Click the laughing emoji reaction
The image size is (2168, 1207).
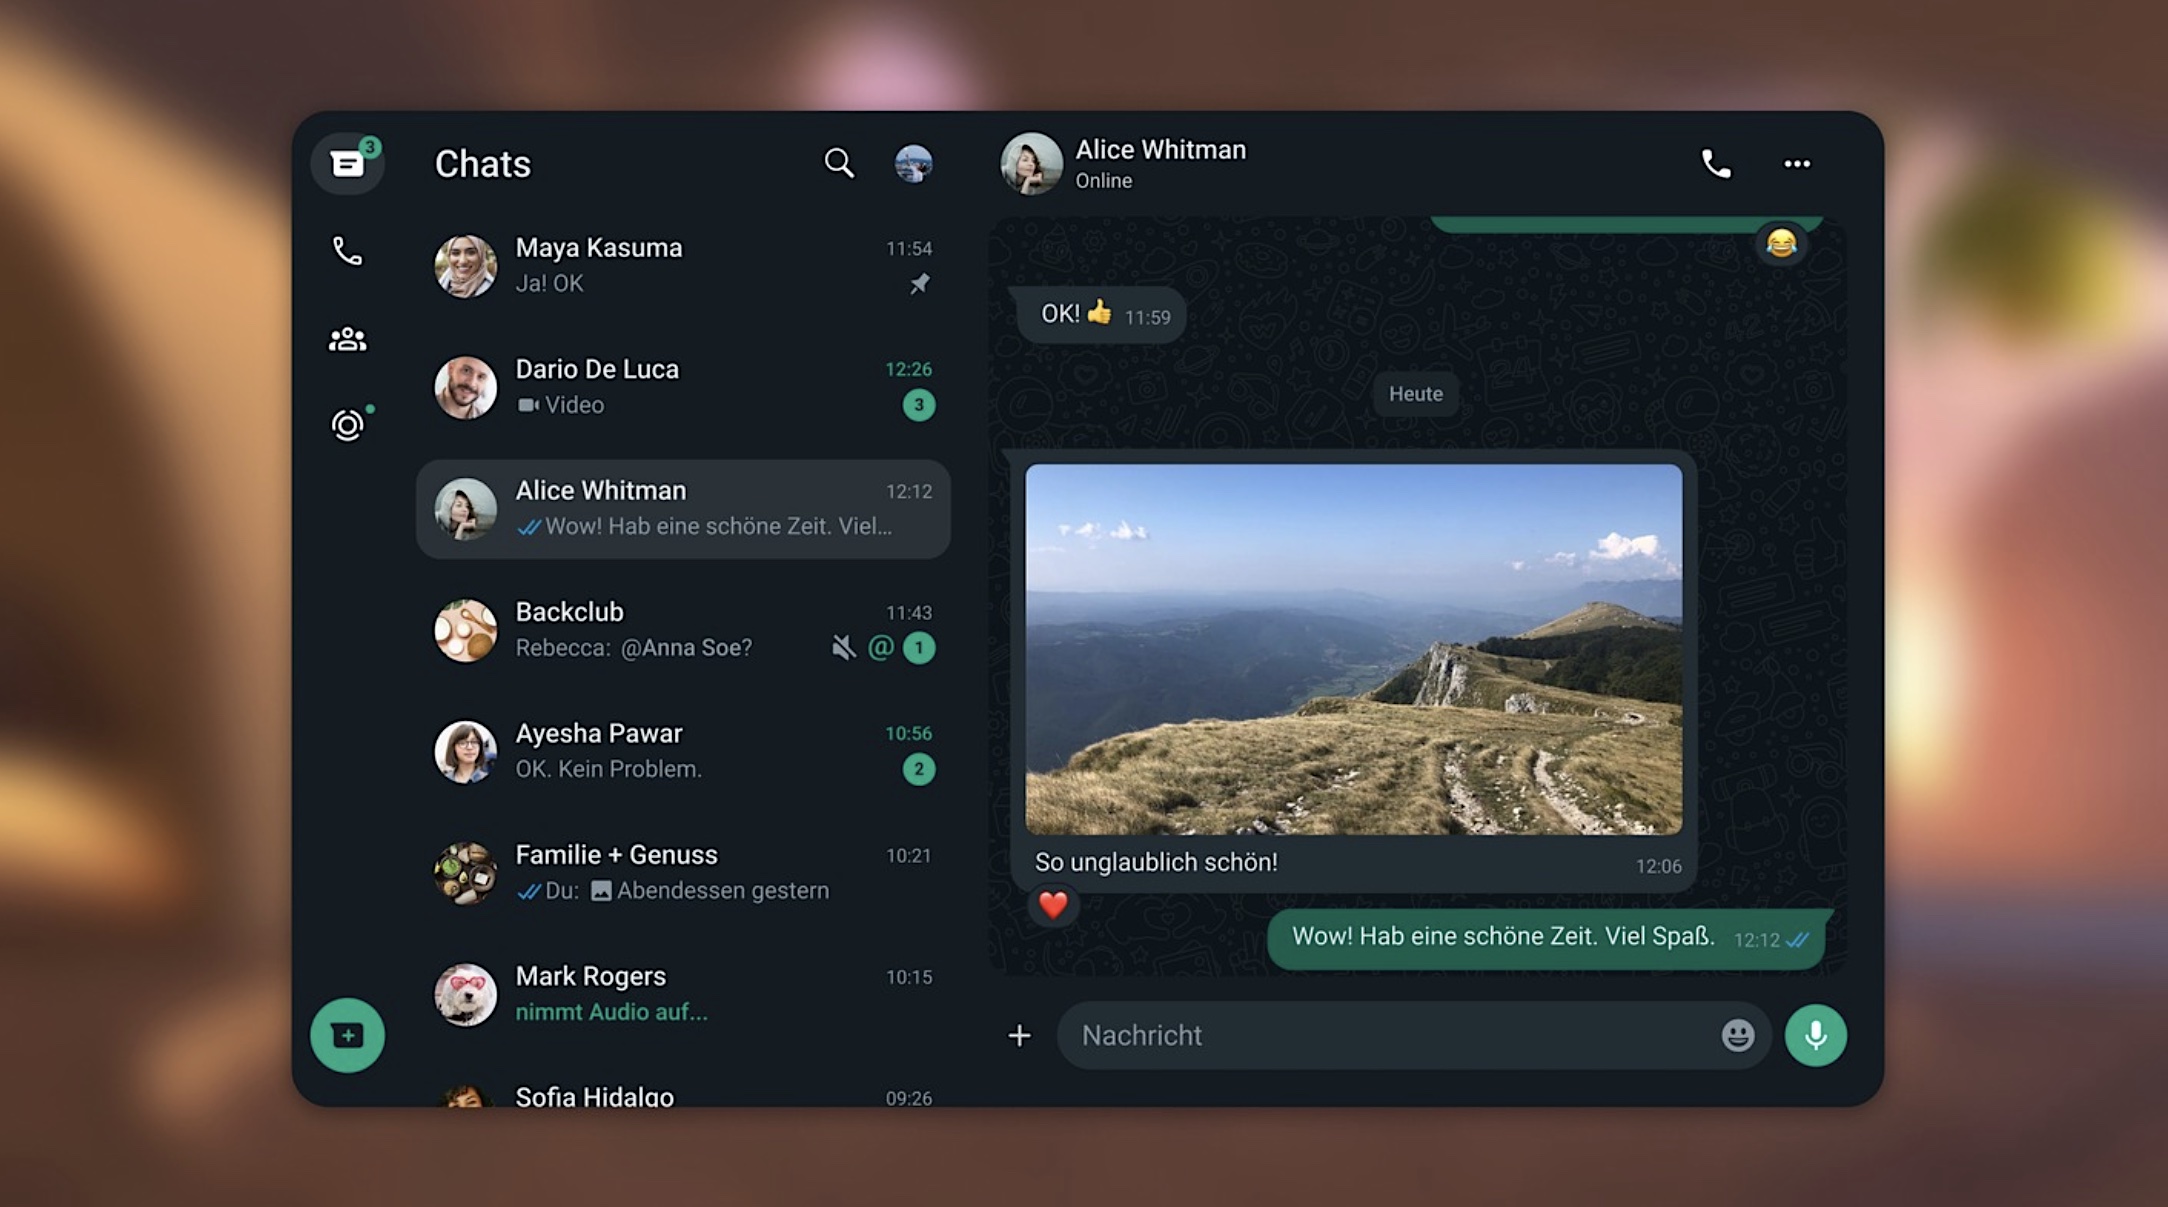[1781, 243]
